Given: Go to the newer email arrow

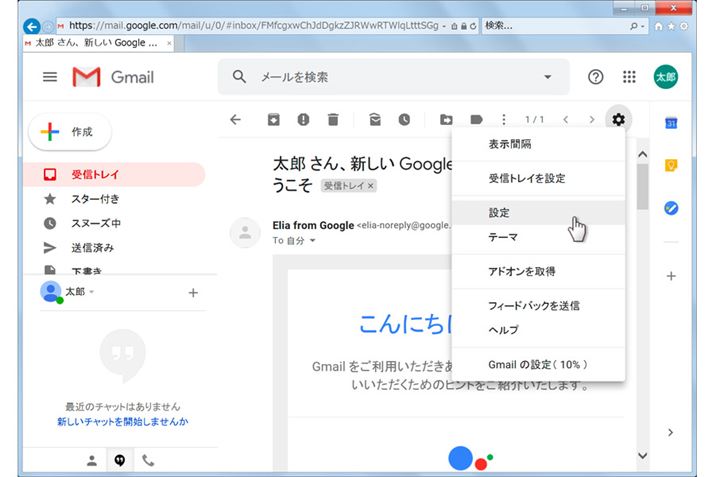Looking at the screenshot, I should (x=565, y=119).
